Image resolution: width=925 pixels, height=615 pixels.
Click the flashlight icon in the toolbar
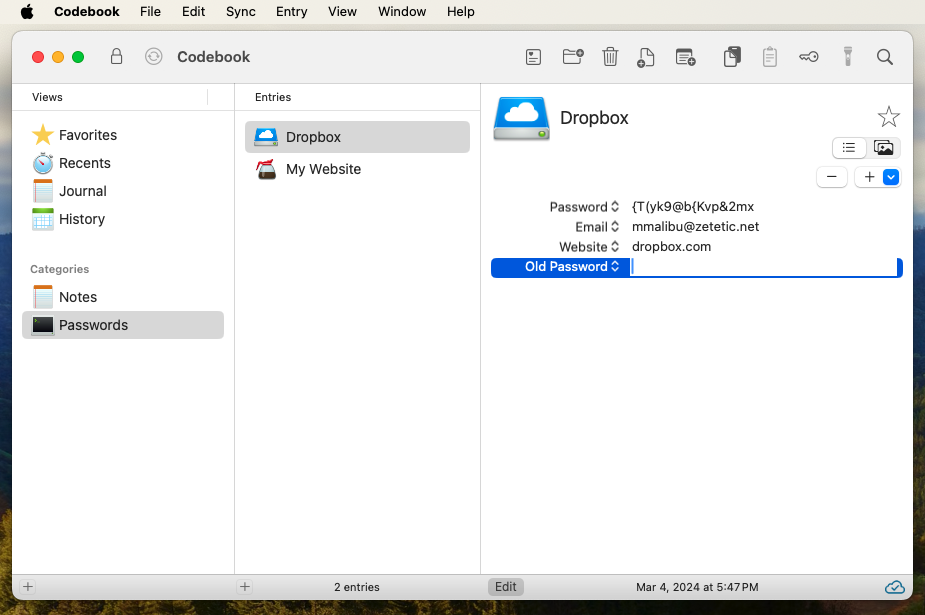[x=848, y=57]
